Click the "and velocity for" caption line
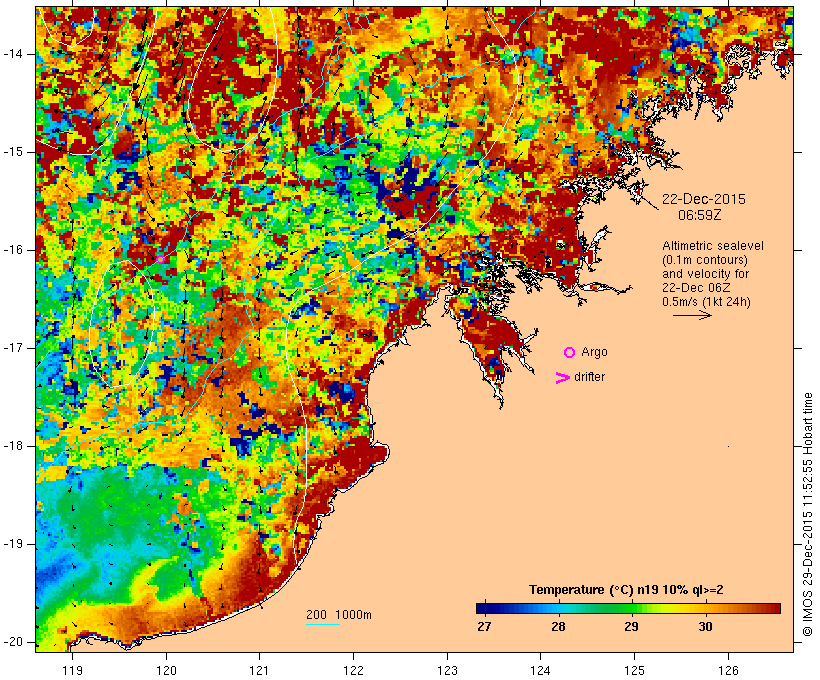Screen dimensions: 820x680 click(705, 274)
